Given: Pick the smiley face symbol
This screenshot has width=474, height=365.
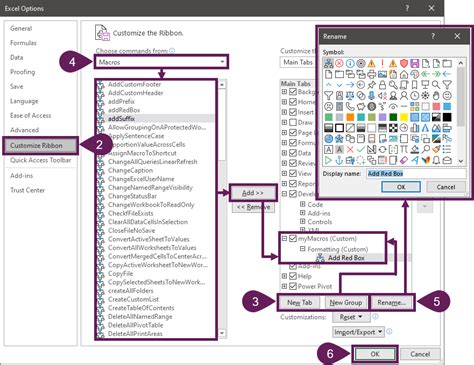Looking at the screenshot, I should point(447,95).
